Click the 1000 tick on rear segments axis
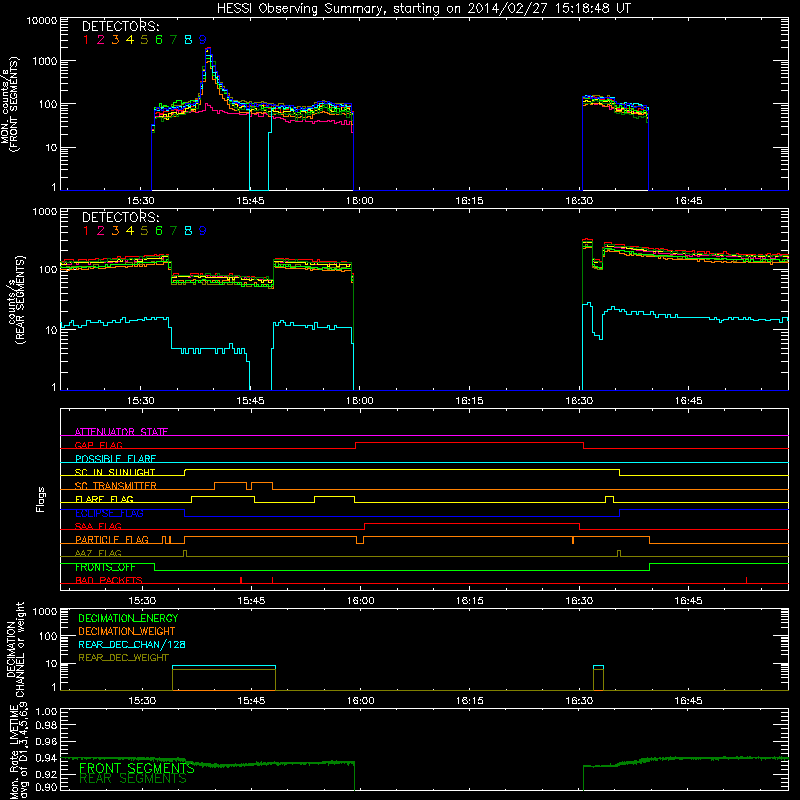This screenshot has height=800, width=800. coord(45,211)
